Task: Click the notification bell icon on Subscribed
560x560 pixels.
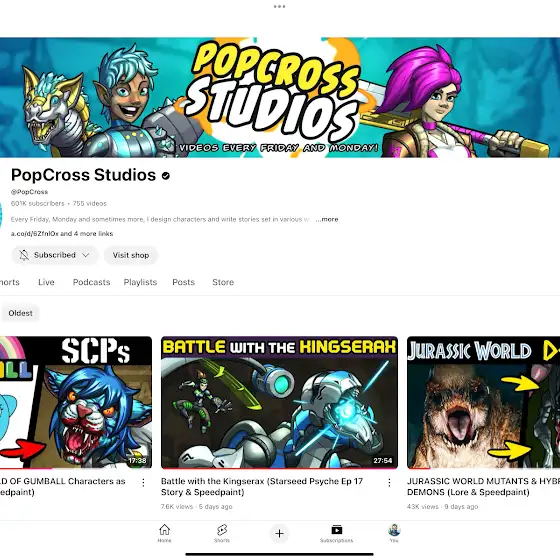Action: point(24,255)
